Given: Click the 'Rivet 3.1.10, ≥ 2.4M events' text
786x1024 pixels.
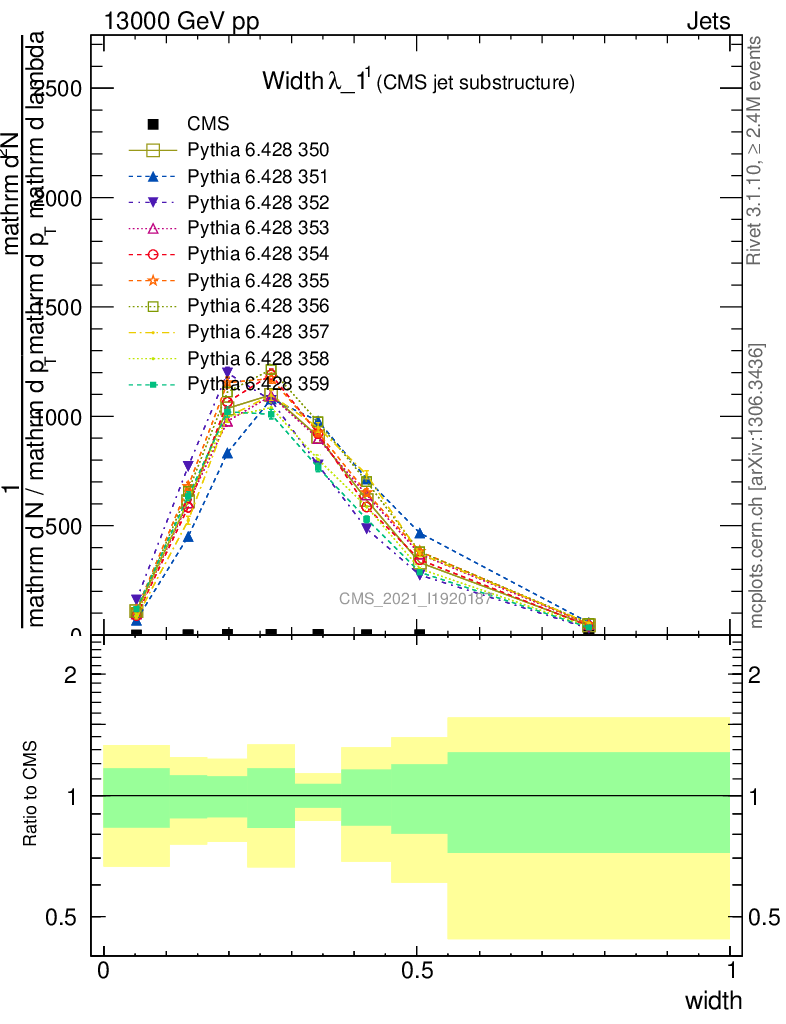Looking at the screenshot, I should pyautogui.click(x=754, y=150).
